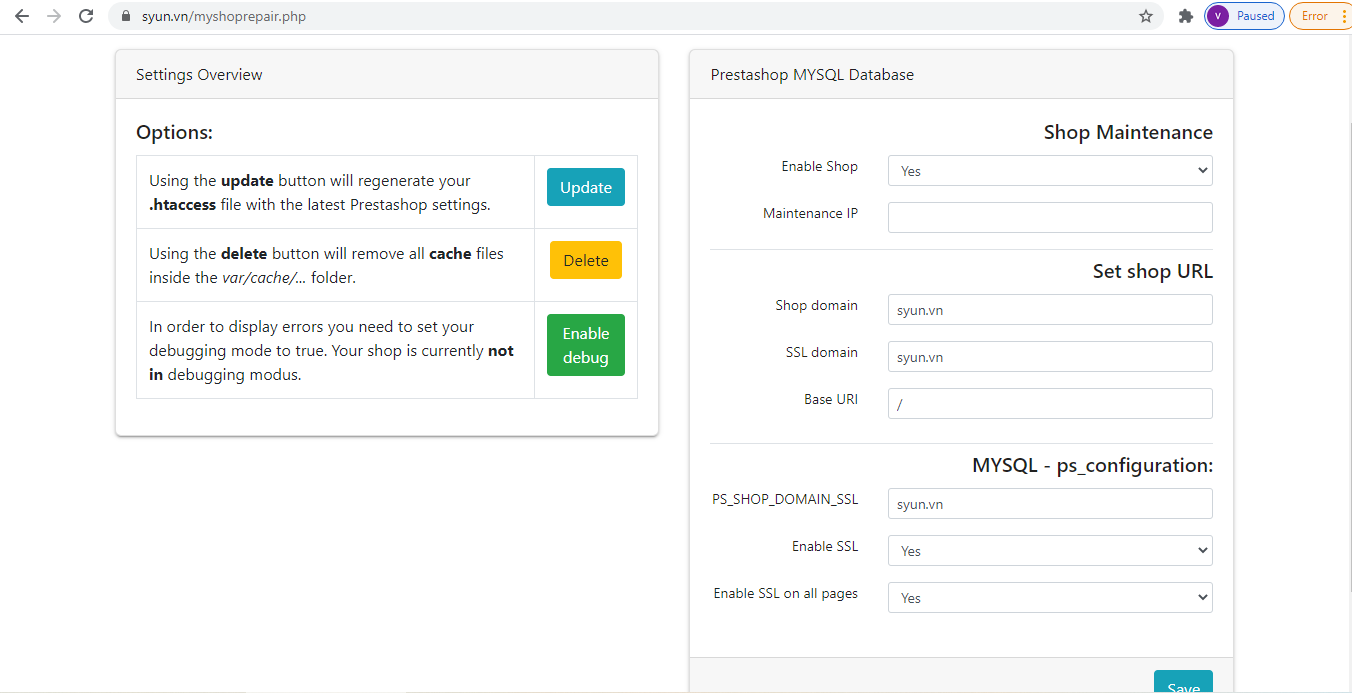Expand the Enable SSL dropdown
This screenshot has width=1352, height=693.
1050,551
